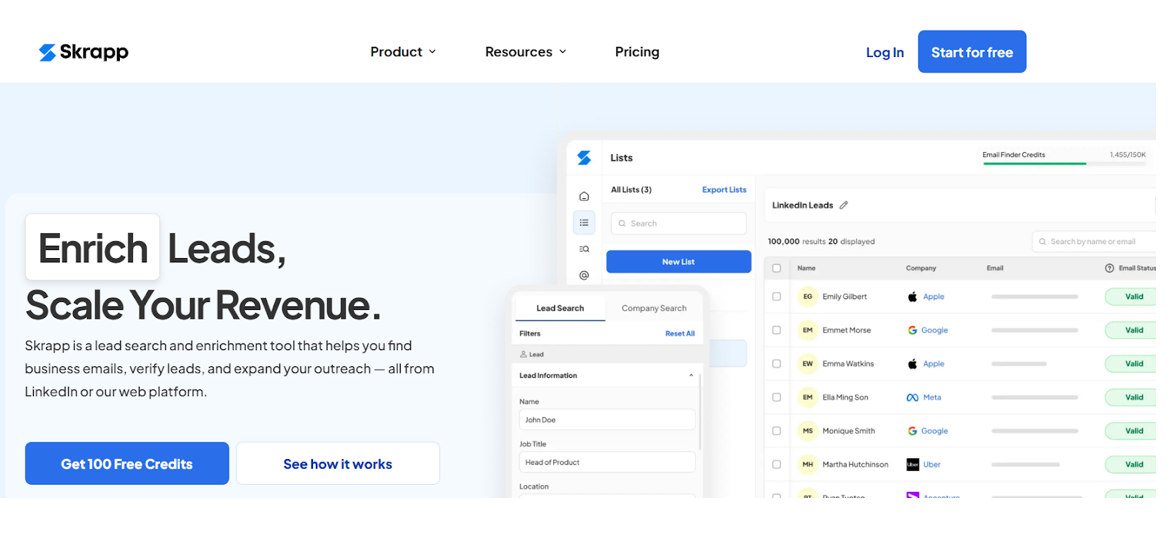Screen dimensions: 1176x544
Task: Click the See how it works button
Action: pyautogui.click(x=337, y=464)
